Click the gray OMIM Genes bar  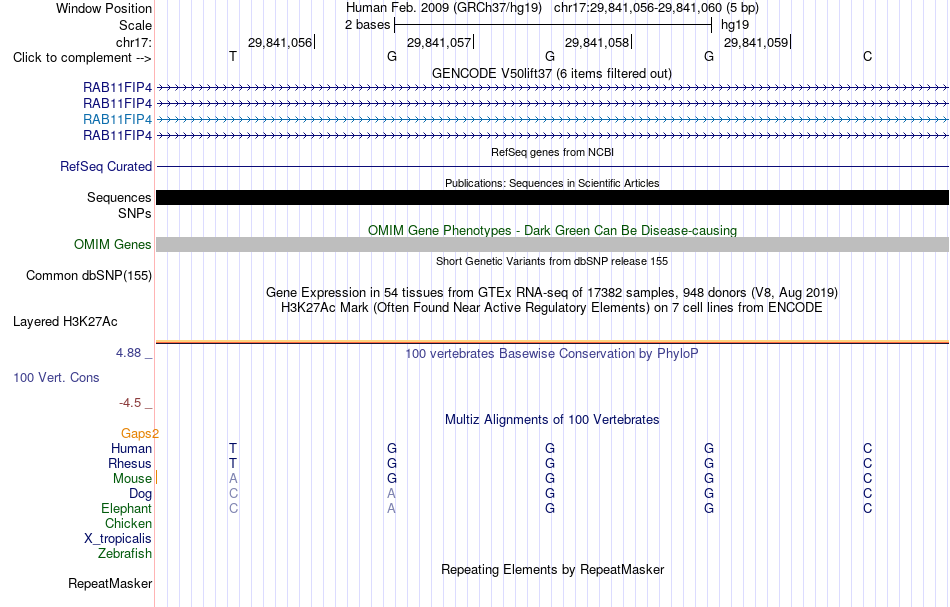tap(552, 244)
